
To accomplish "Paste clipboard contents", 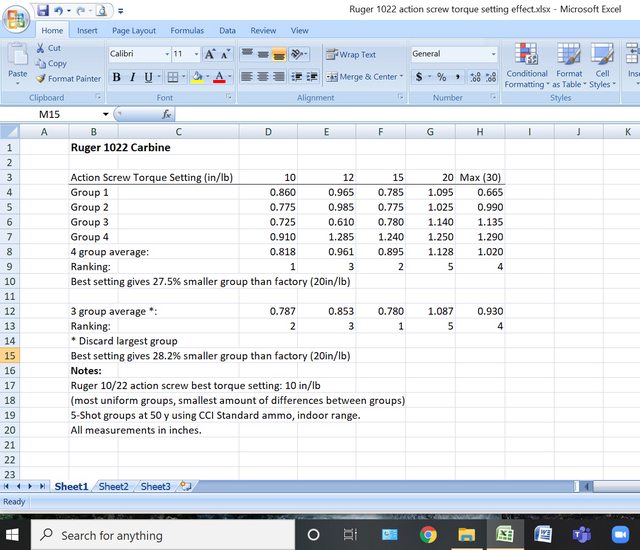I will (18, 64).
